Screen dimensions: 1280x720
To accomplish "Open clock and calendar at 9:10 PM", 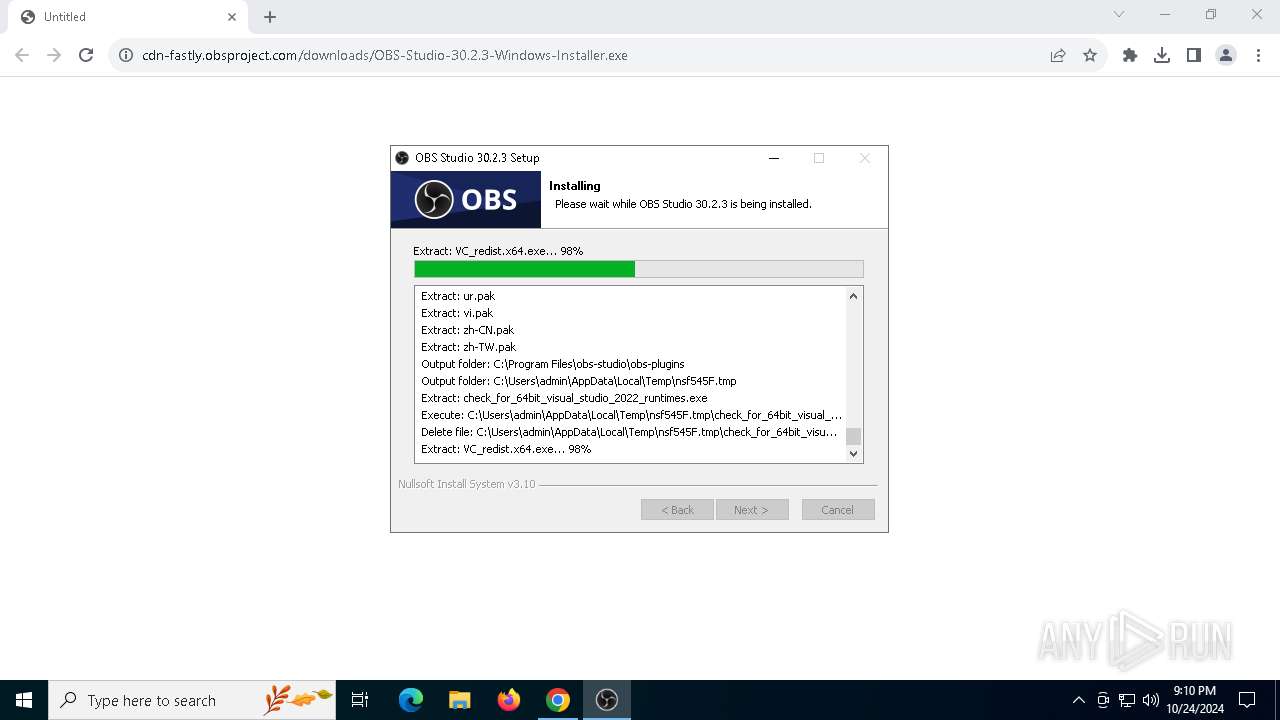I will point(1195,700).
